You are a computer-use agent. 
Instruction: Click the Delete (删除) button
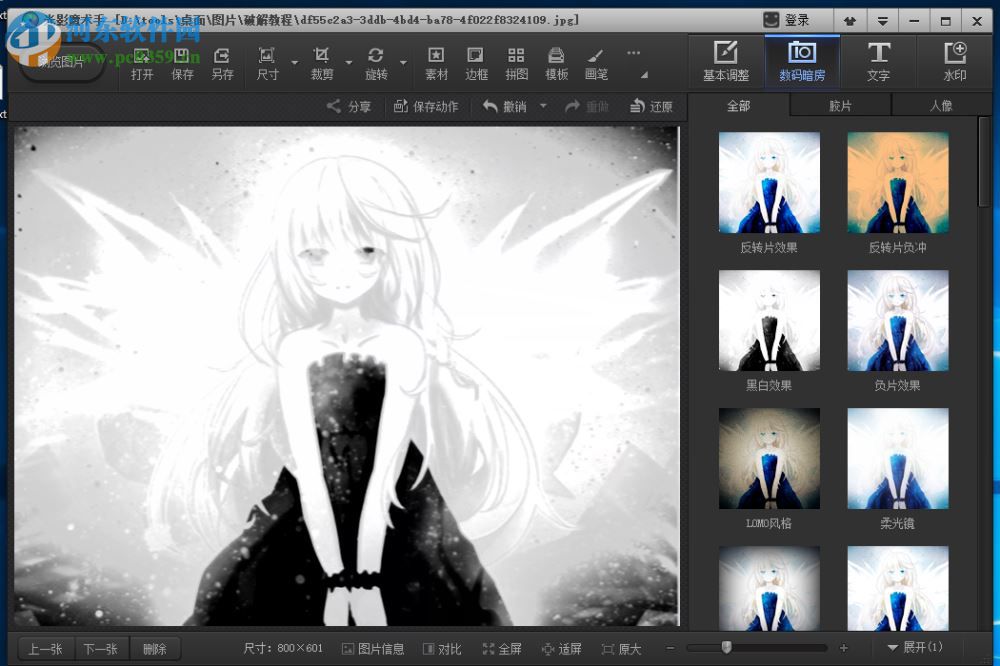click(x=155, y=648)
